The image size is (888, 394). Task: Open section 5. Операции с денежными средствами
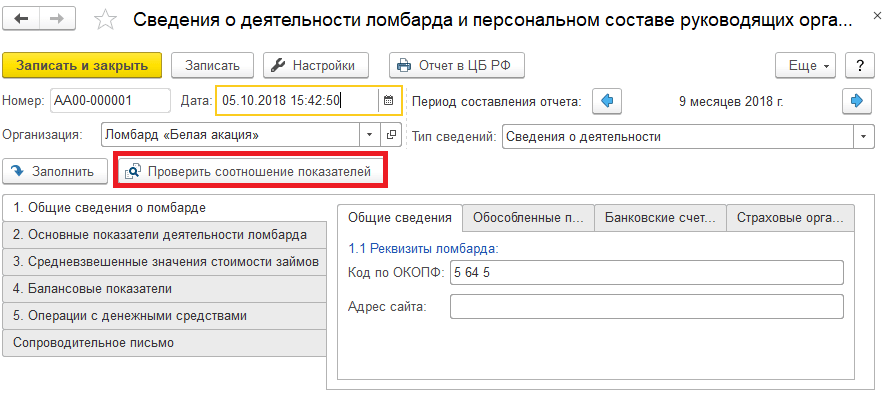coord(164,316)
